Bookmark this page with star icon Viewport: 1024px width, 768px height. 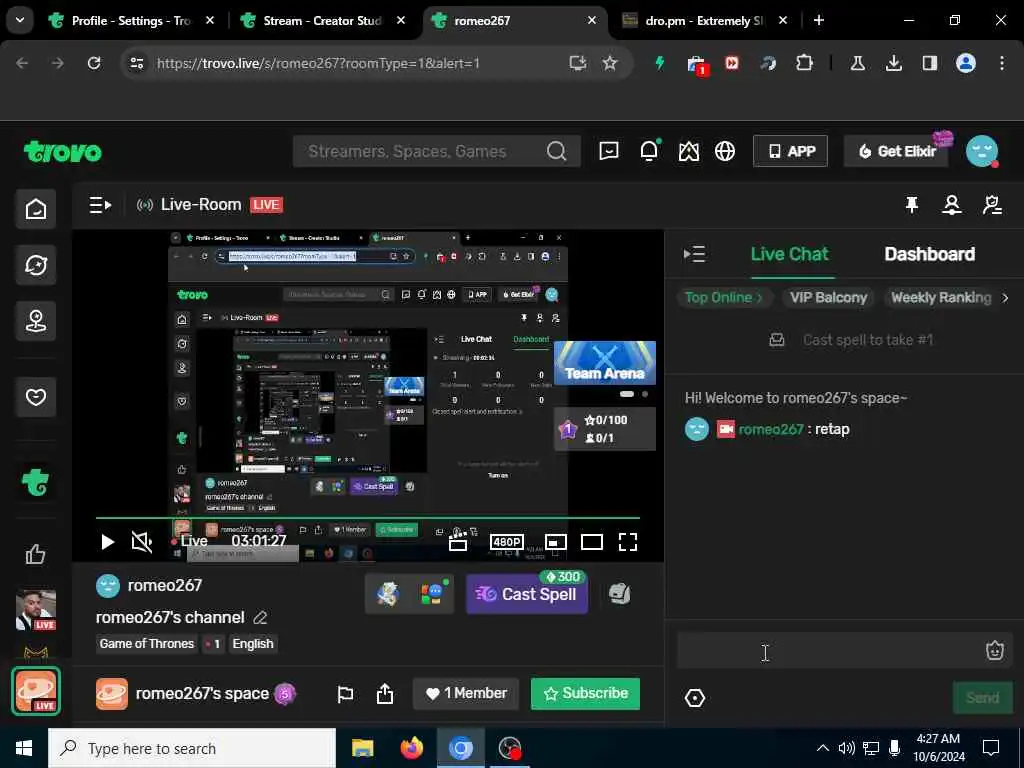[x=610, y=63]
